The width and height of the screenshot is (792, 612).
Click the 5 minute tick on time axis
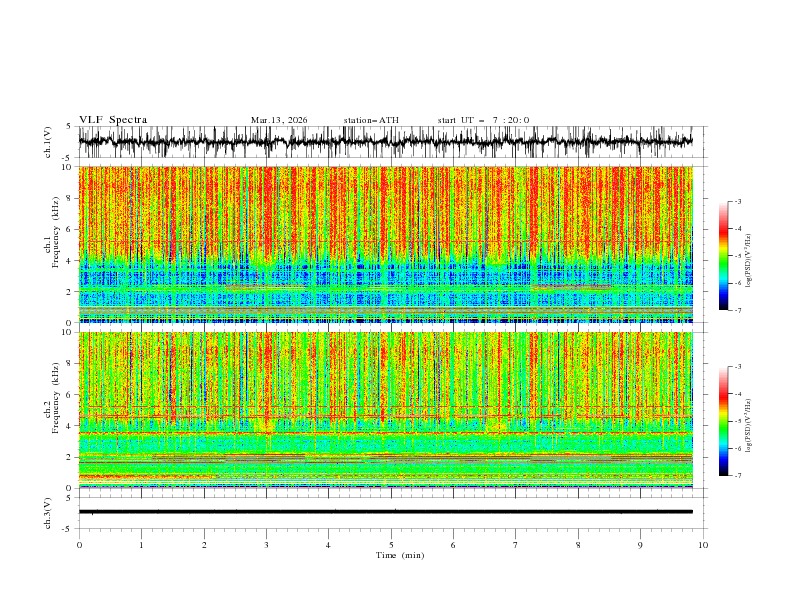tap(391, 545)
